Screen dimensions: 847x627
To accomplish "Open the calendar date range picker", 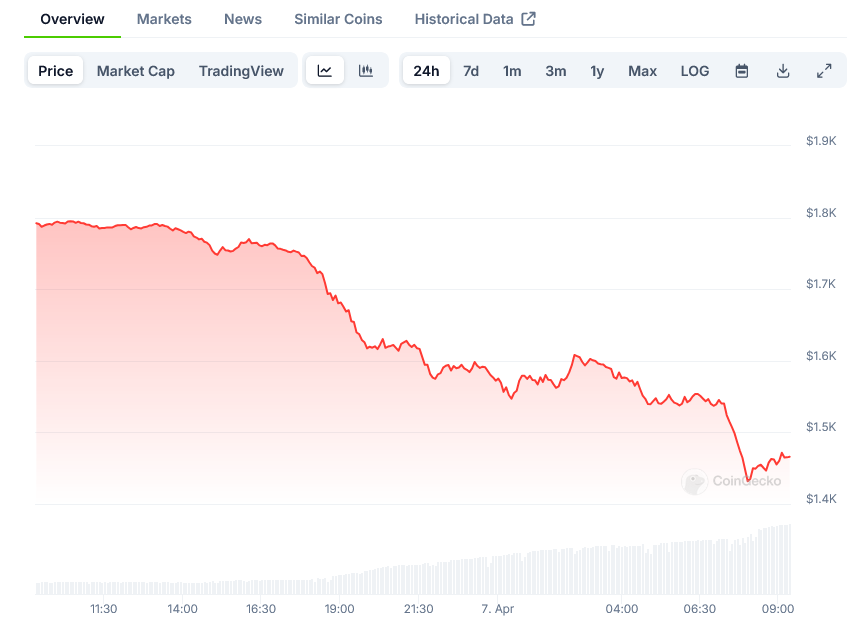I will click(742, 71).
